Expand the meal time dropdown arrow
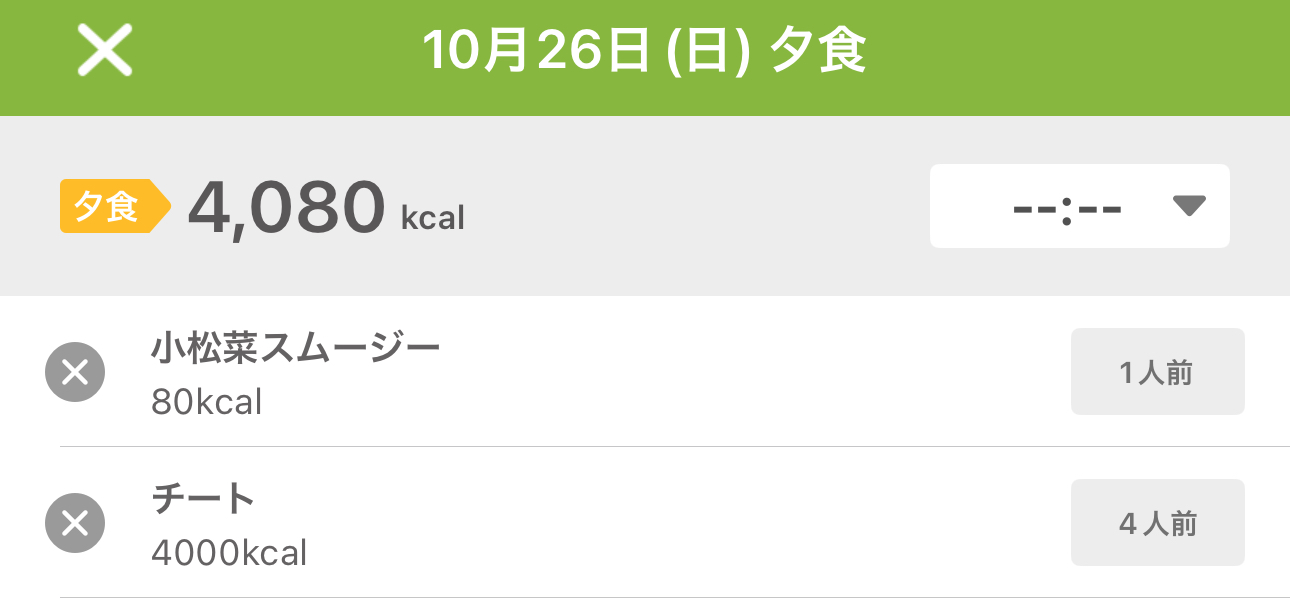The image size is (1290, 598). 1189,206
